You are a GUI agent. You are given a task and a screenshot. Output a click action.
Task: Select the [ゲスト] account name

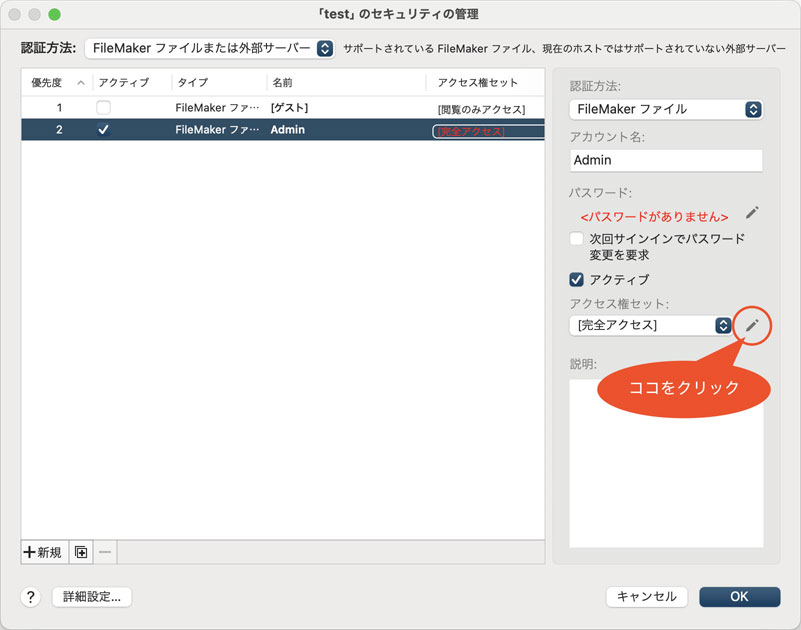pyautogui.click(x=290, y=108)
